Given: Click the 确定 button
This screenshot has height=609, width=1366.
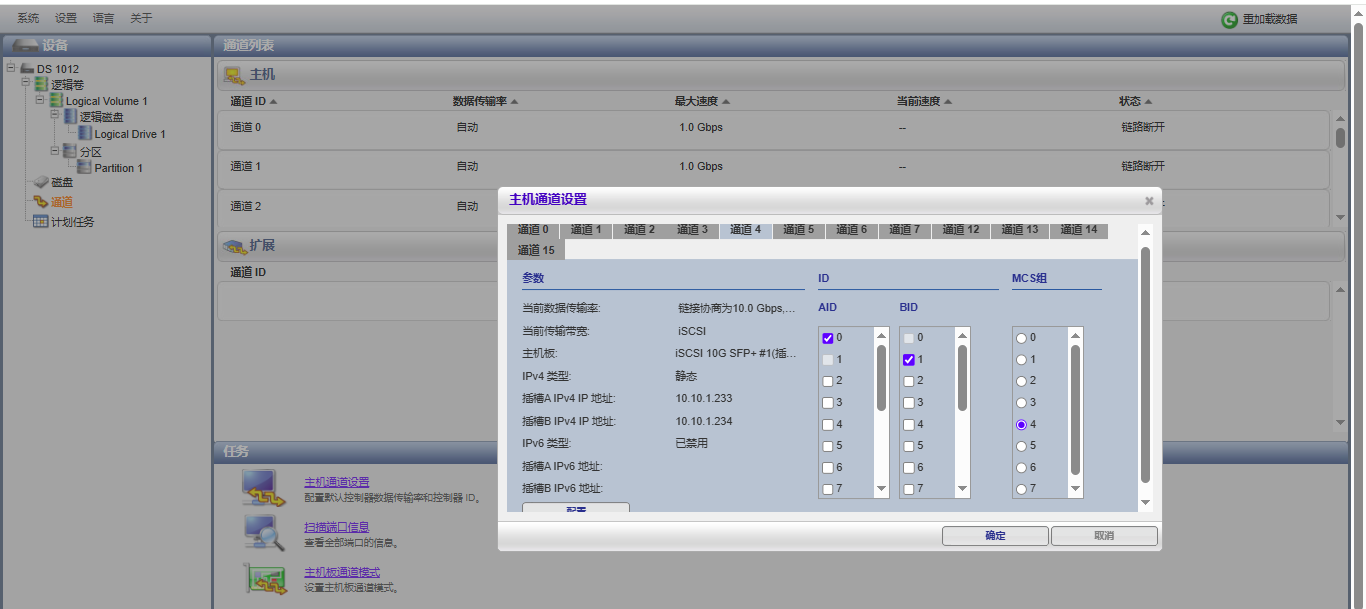Looking at the screenshot, I should coord(994,536).
